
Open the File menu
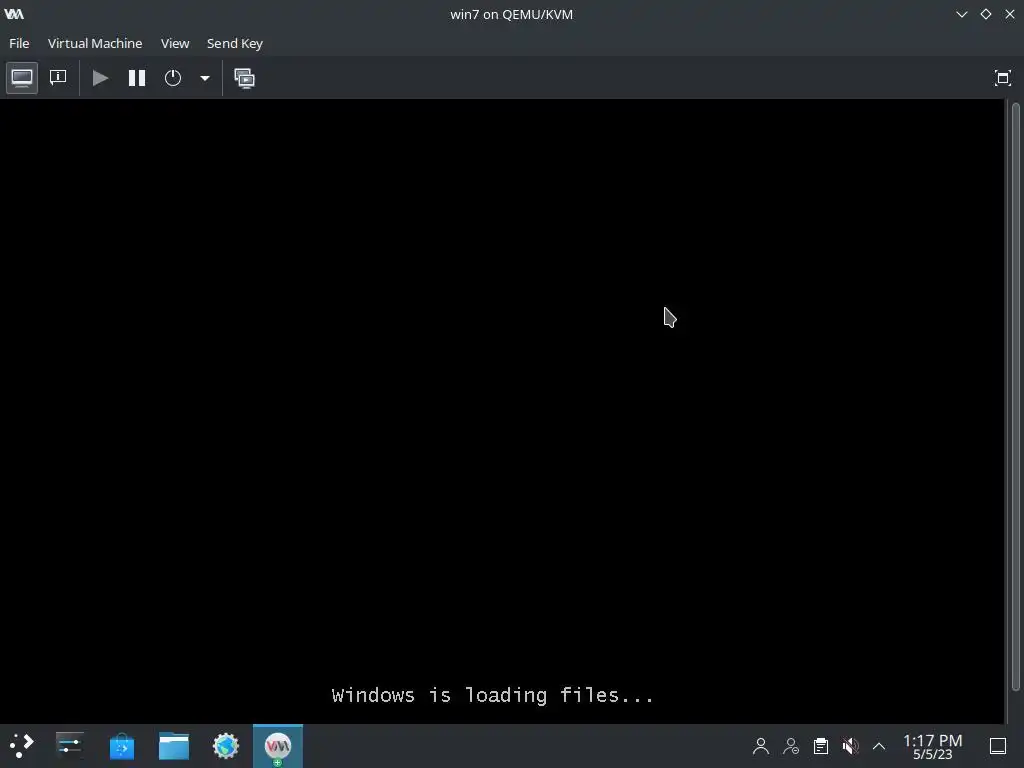[x=19, y=43]
